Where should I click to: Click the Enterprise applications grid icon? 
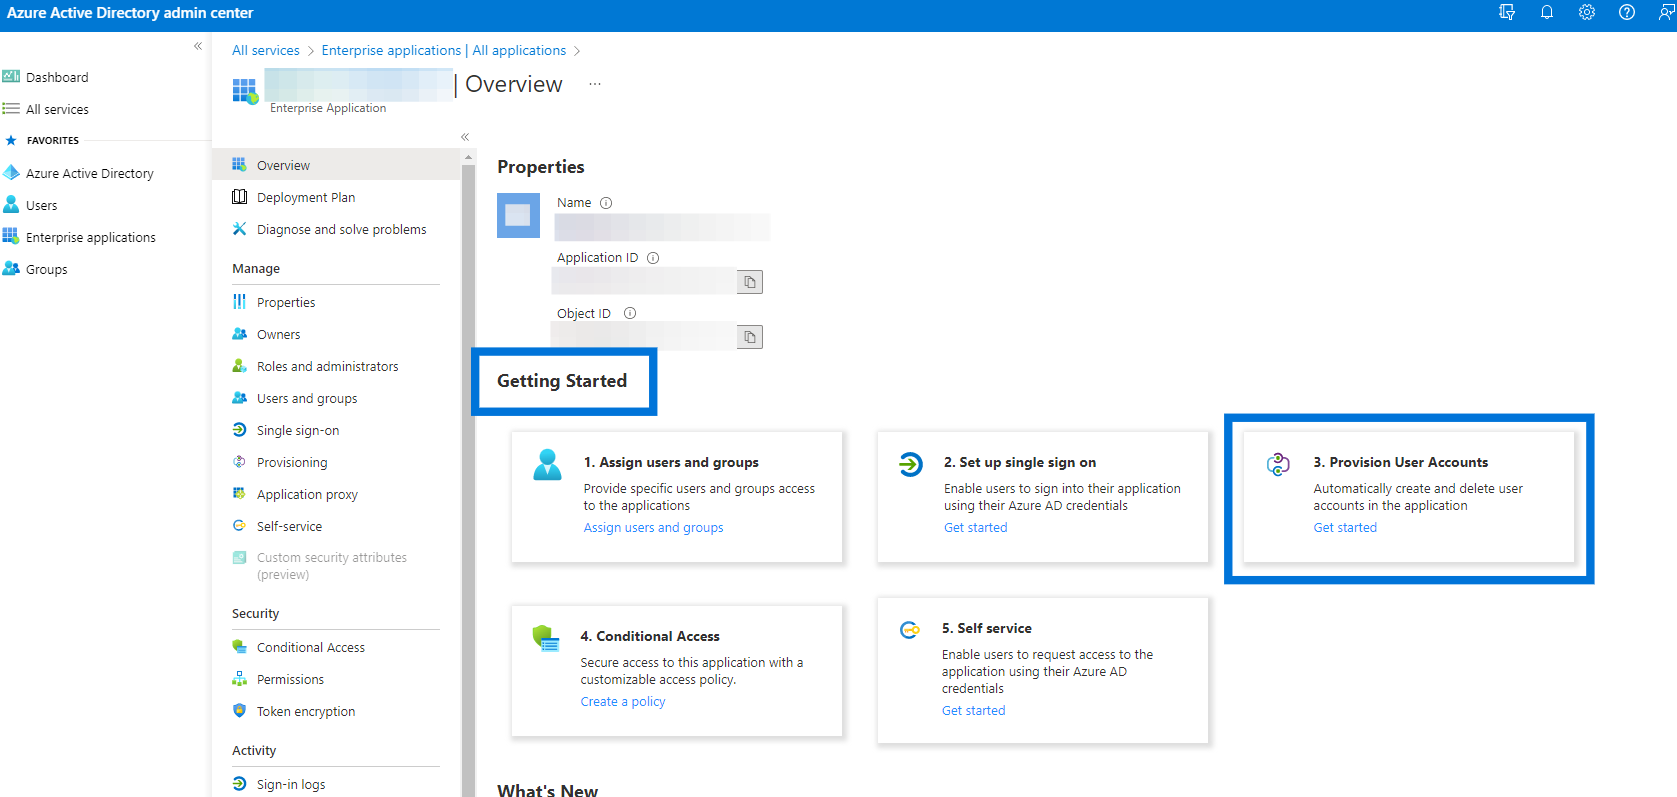point(11,237)
